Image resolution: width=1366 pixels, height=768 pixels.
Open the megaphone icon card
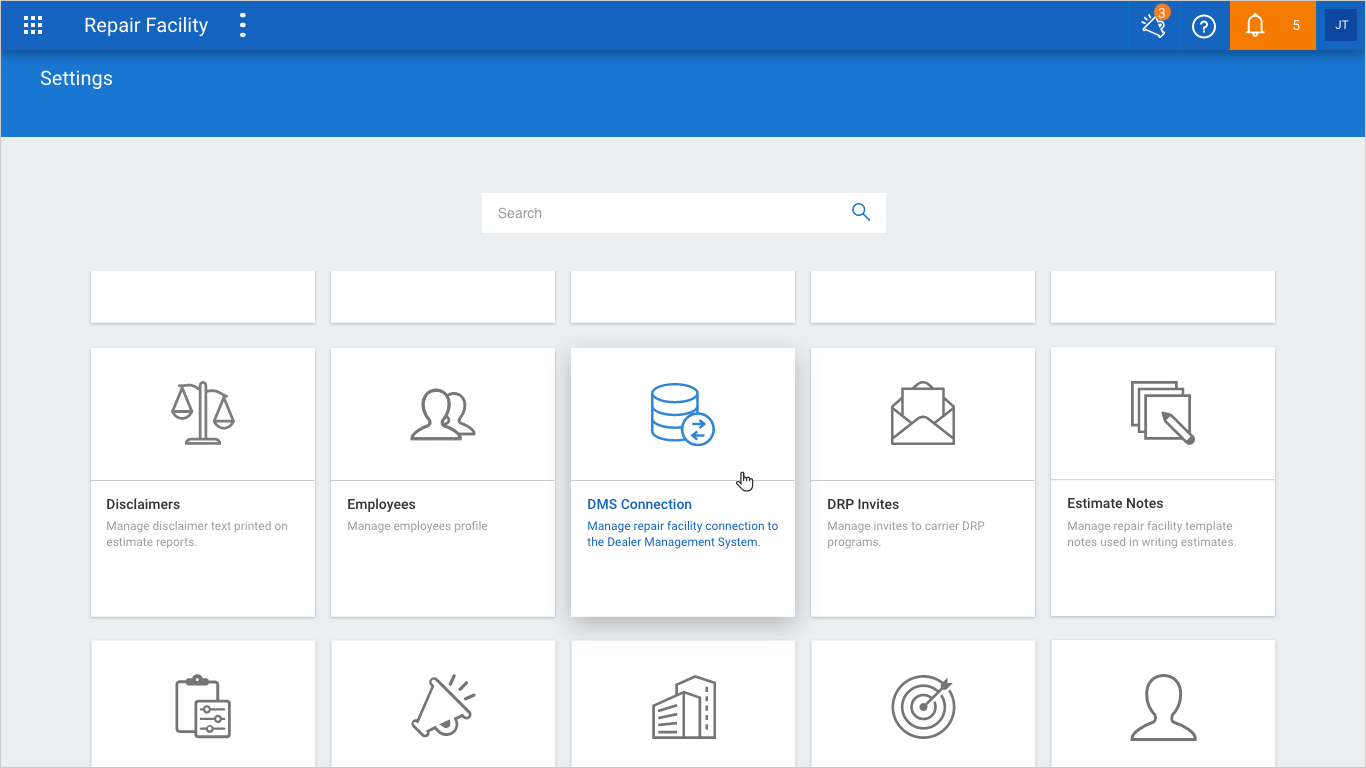pos(443,706)
